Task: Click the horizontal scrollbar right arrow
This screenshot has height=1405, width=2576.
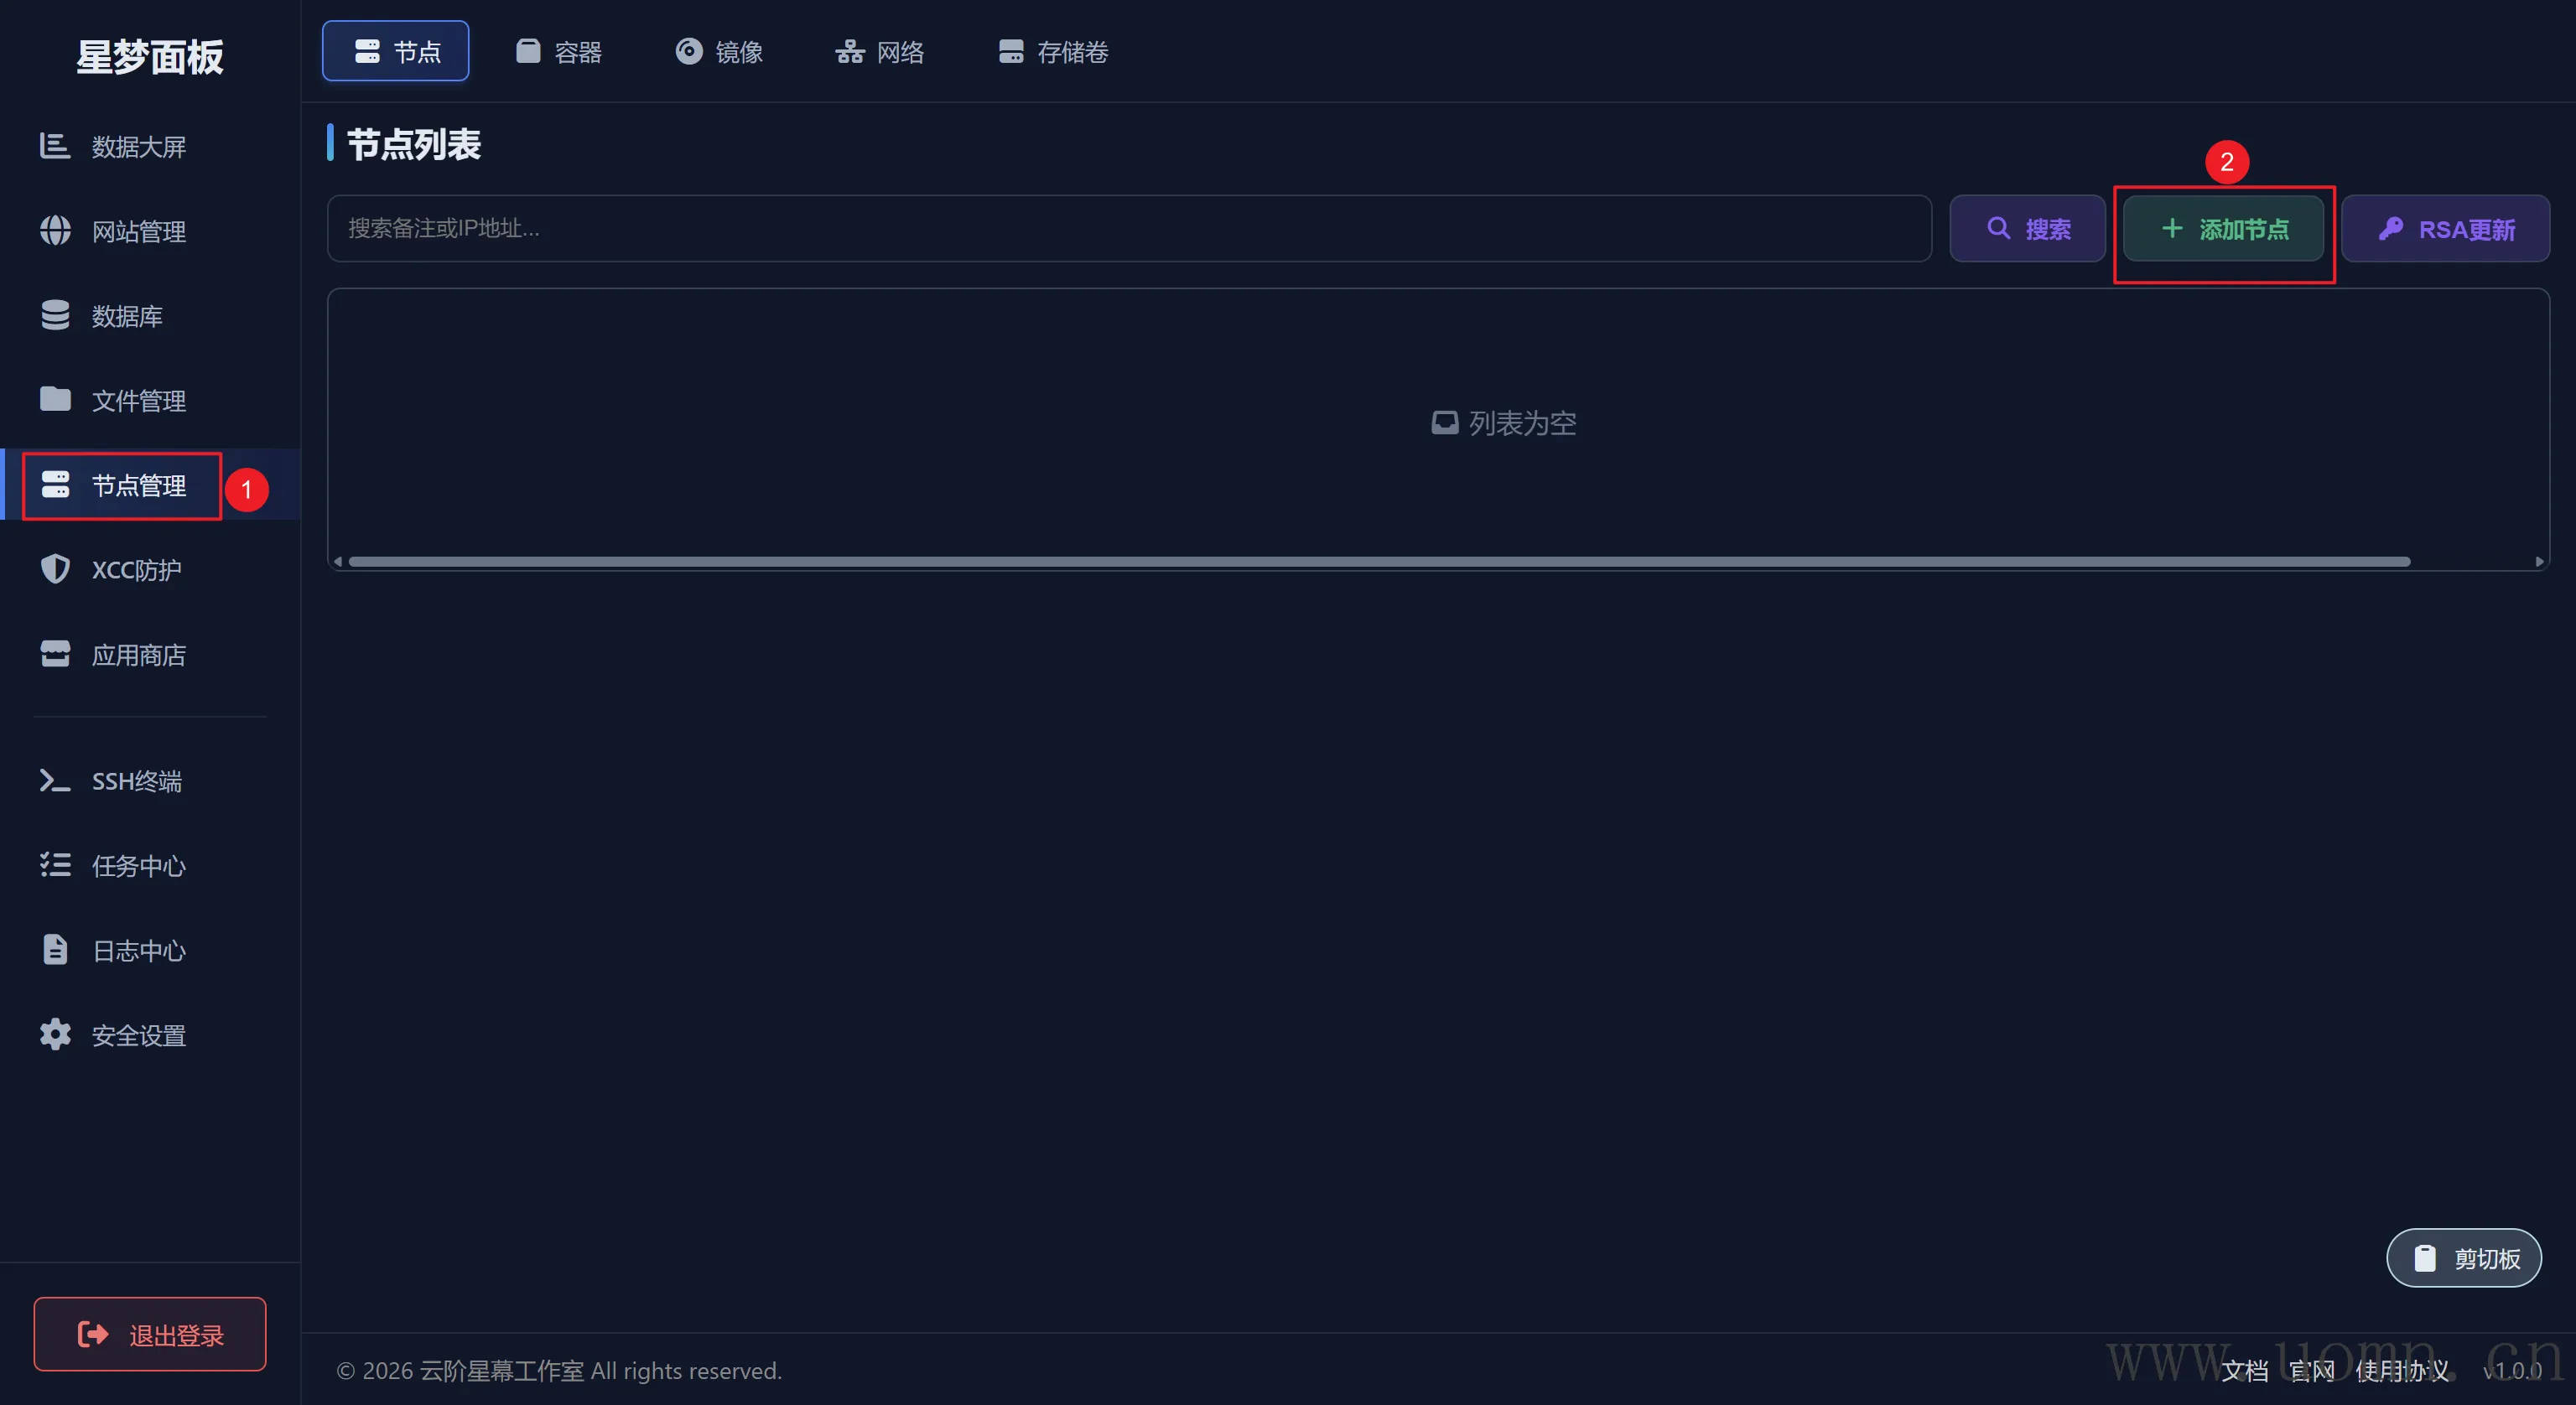Action: click(x=2538, y=562)
